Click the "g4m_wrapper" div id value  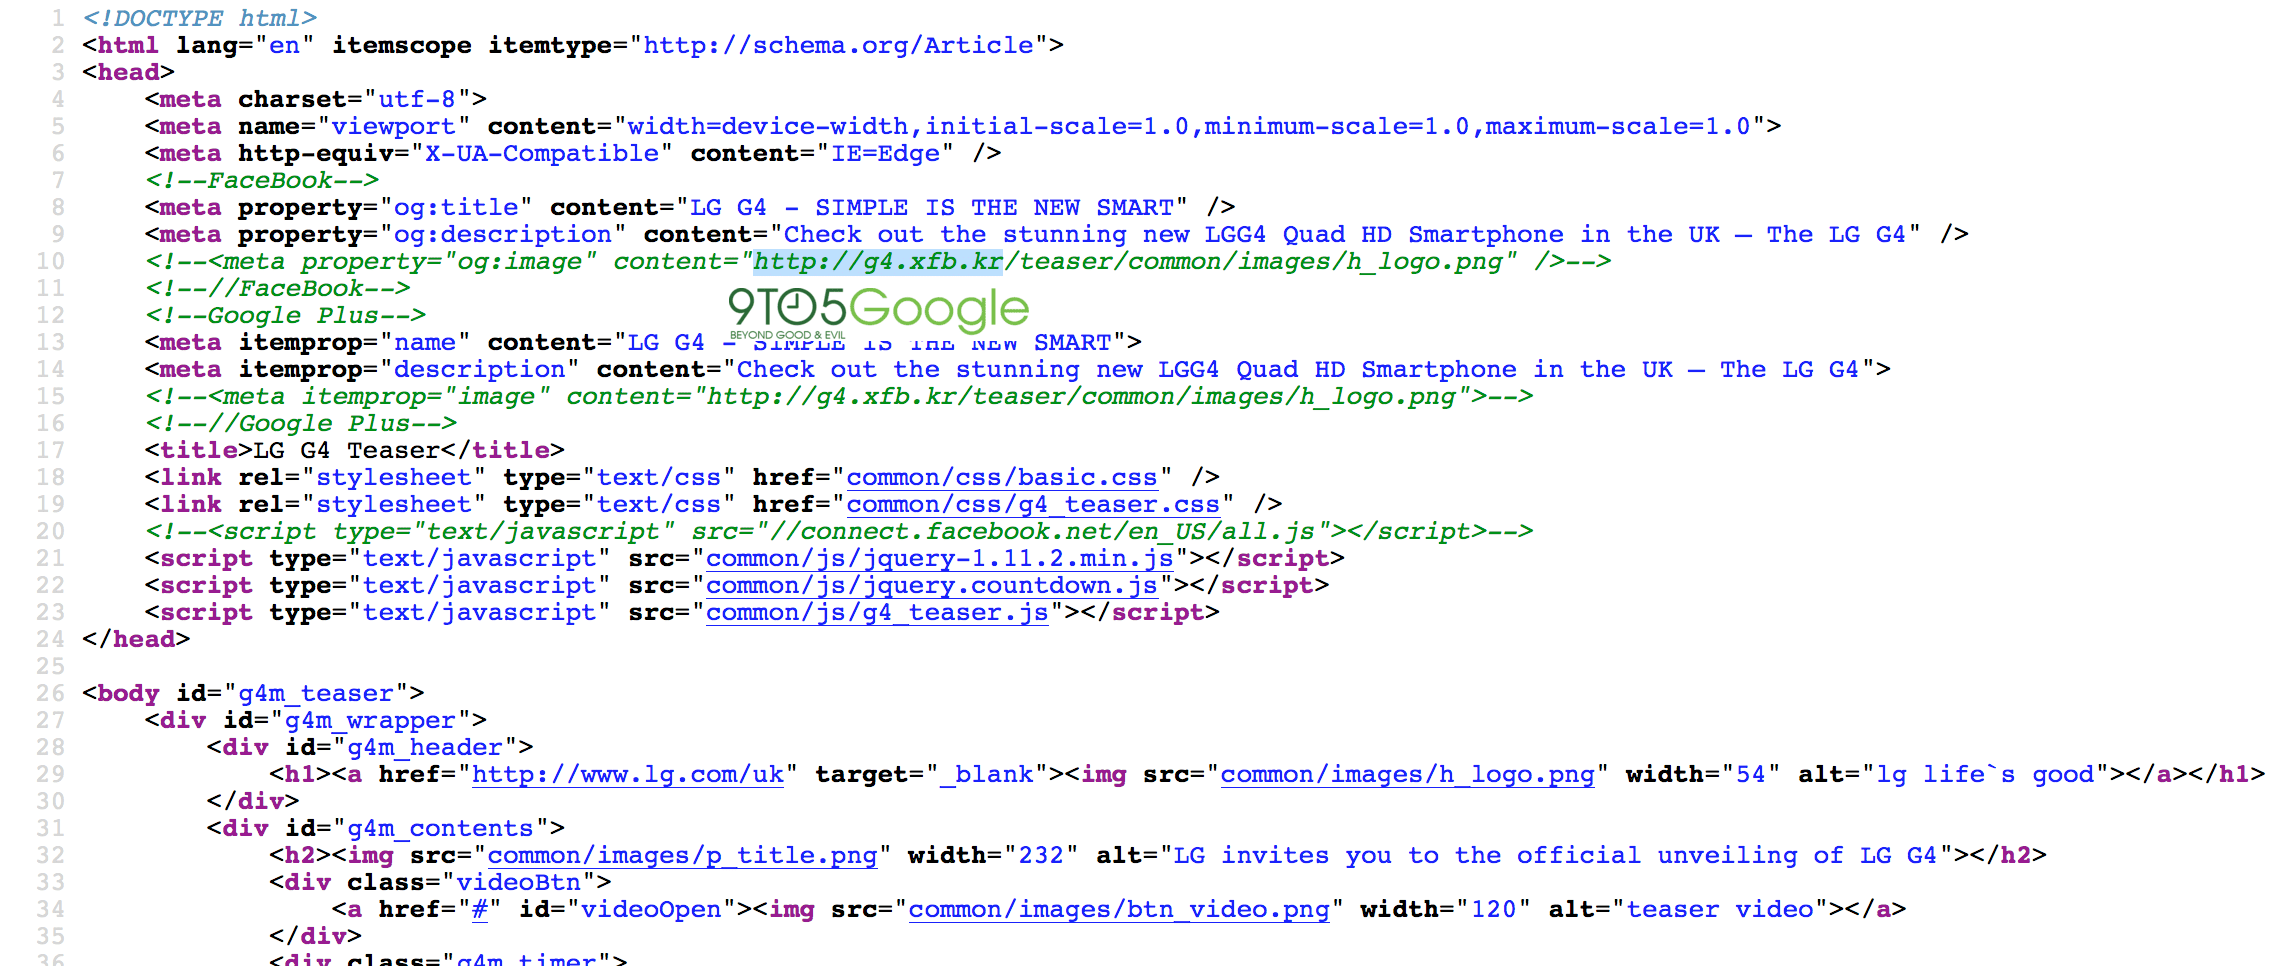pos(370,721)
